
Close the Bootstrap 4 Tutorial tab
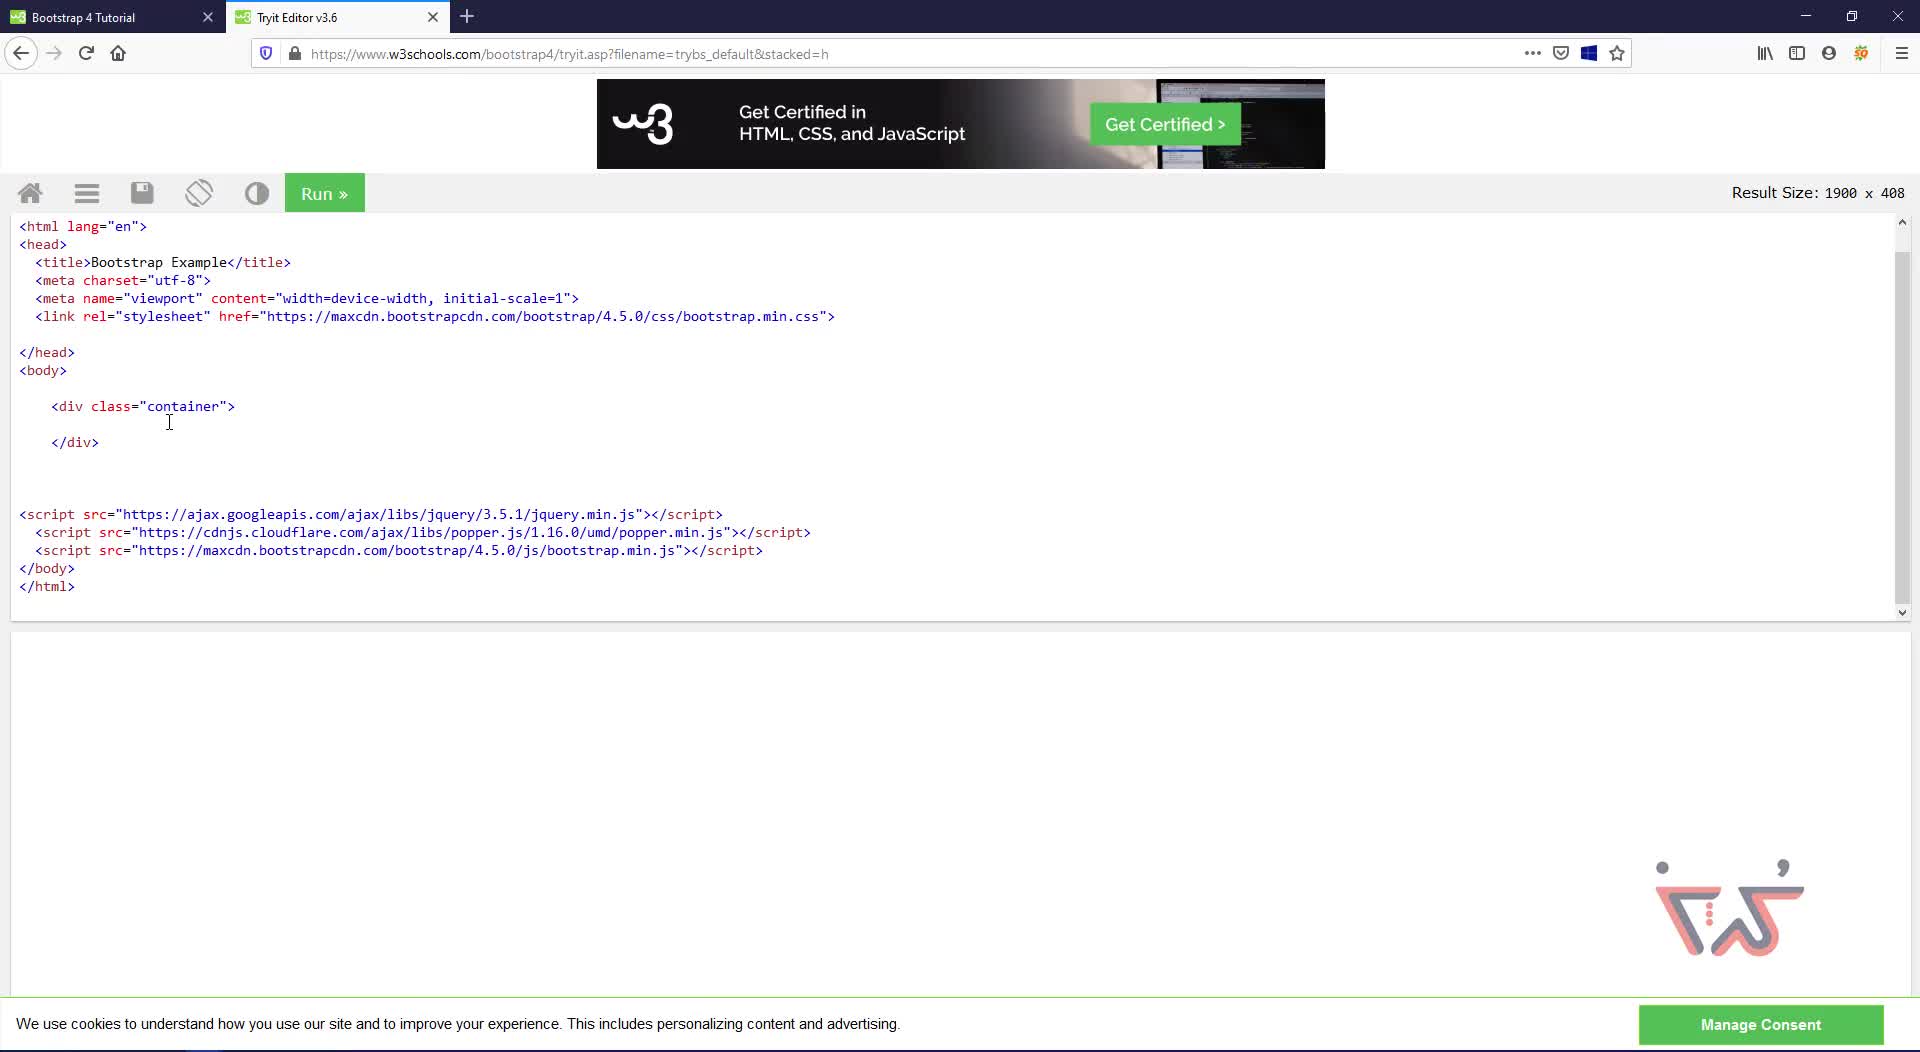(x=208, y=17)
